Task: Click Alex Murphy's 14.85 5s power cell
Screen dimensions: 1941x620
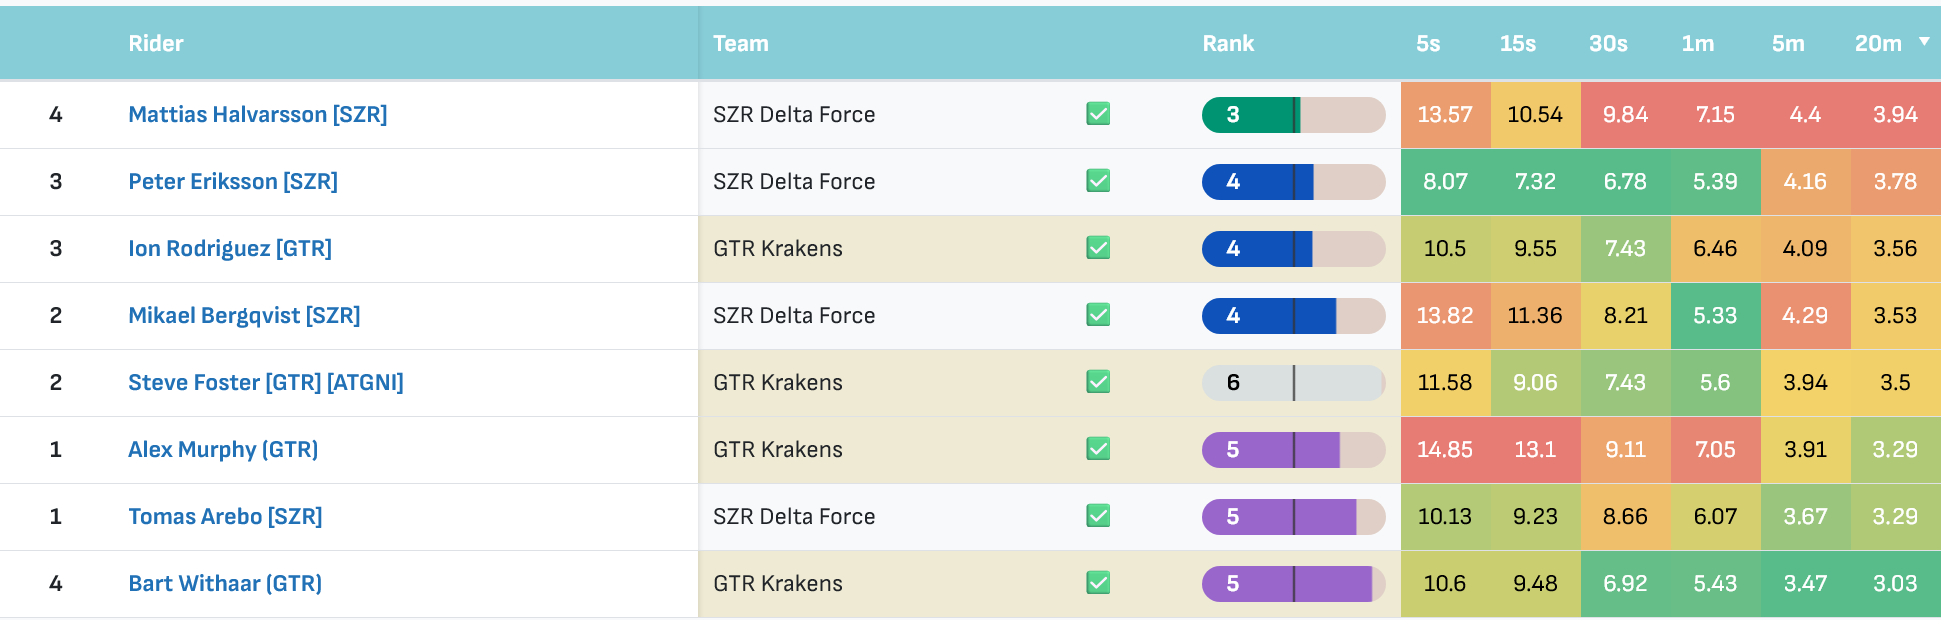Action: pyautogui.click(x=1445, y=450)
